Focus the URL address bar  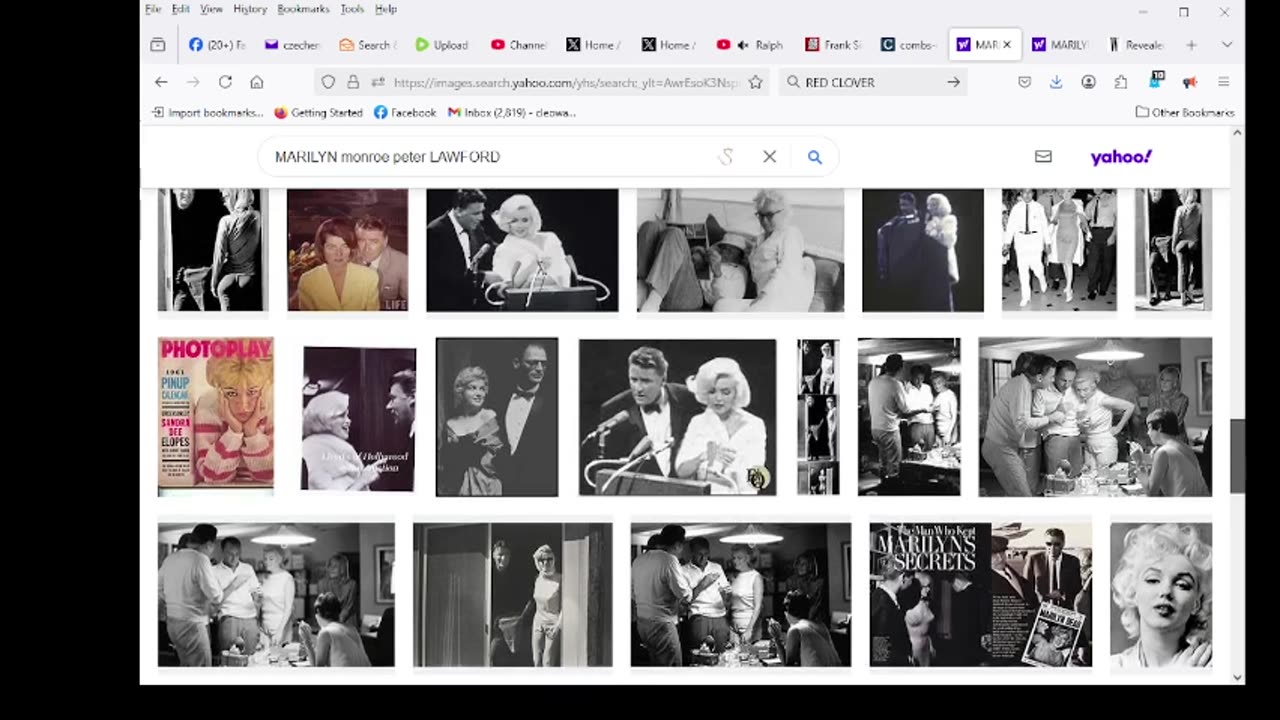click(565, 82)
